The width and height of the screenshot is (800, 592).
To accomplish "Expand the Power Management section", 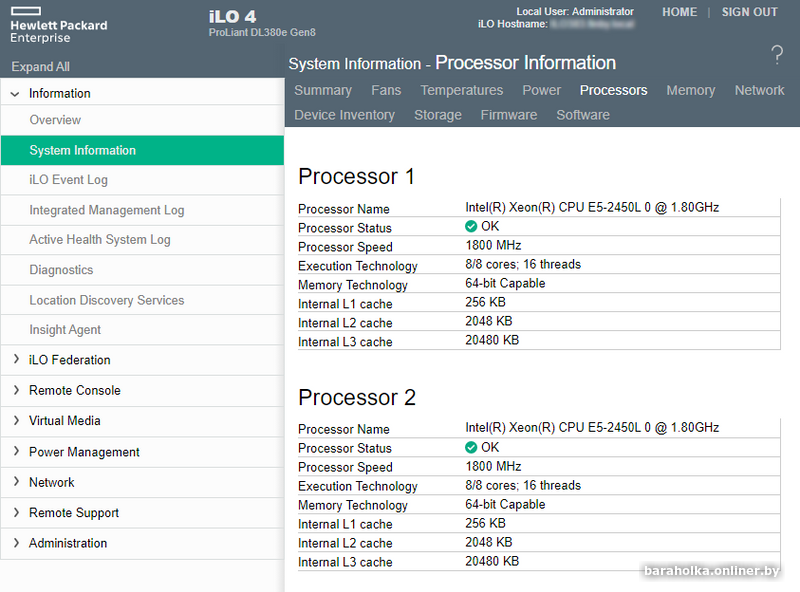I will pos(16,451).
